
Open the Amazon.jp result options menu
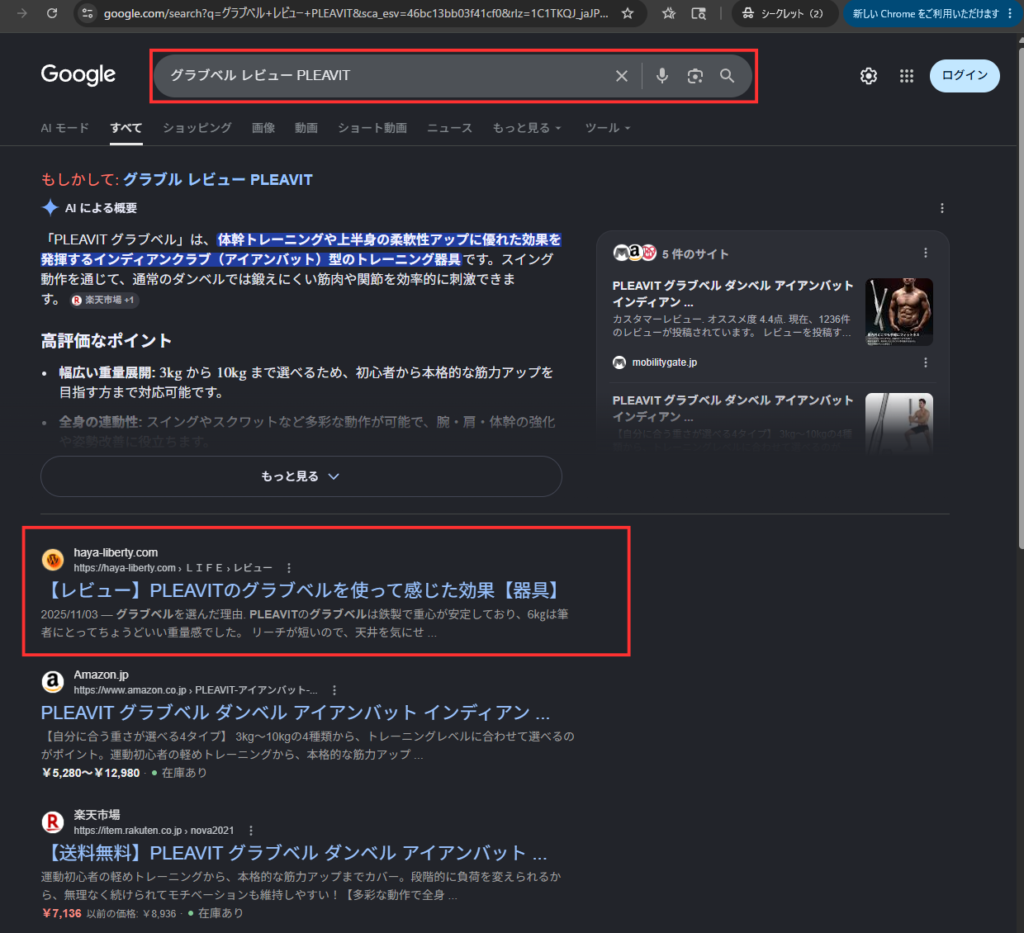click(334, 690)
